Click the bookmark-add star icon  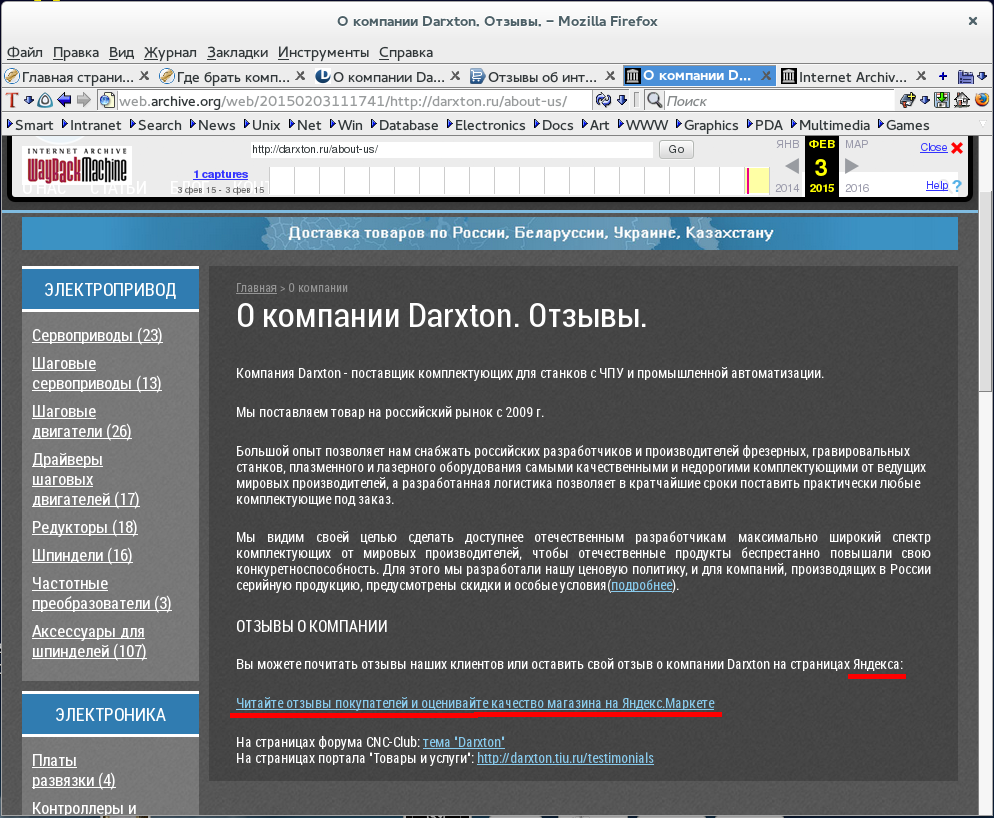(908, 100)
